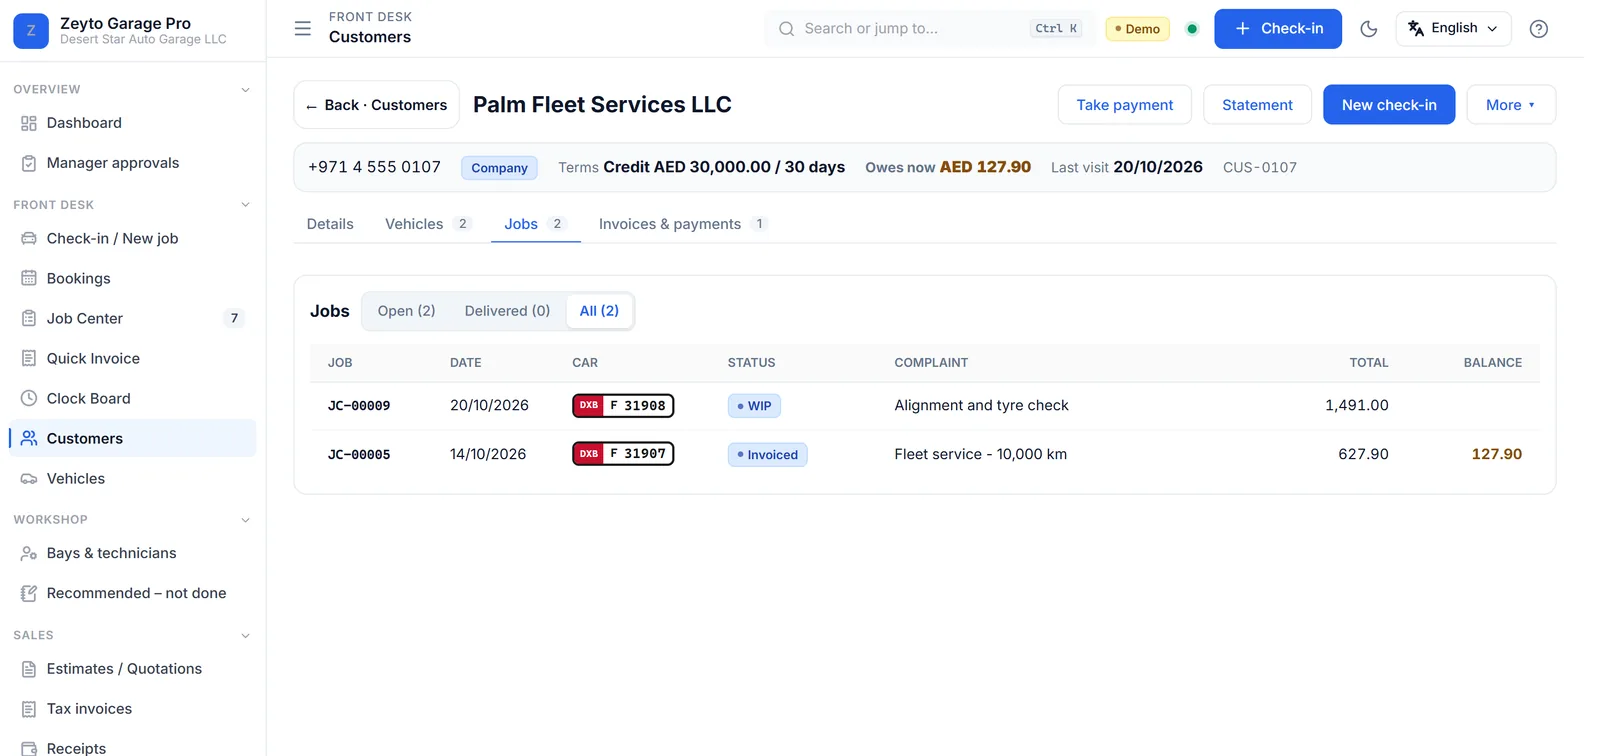This screenshot has height=756, width=1600.
Task: Go Back to Customers list
Action: 376,105
